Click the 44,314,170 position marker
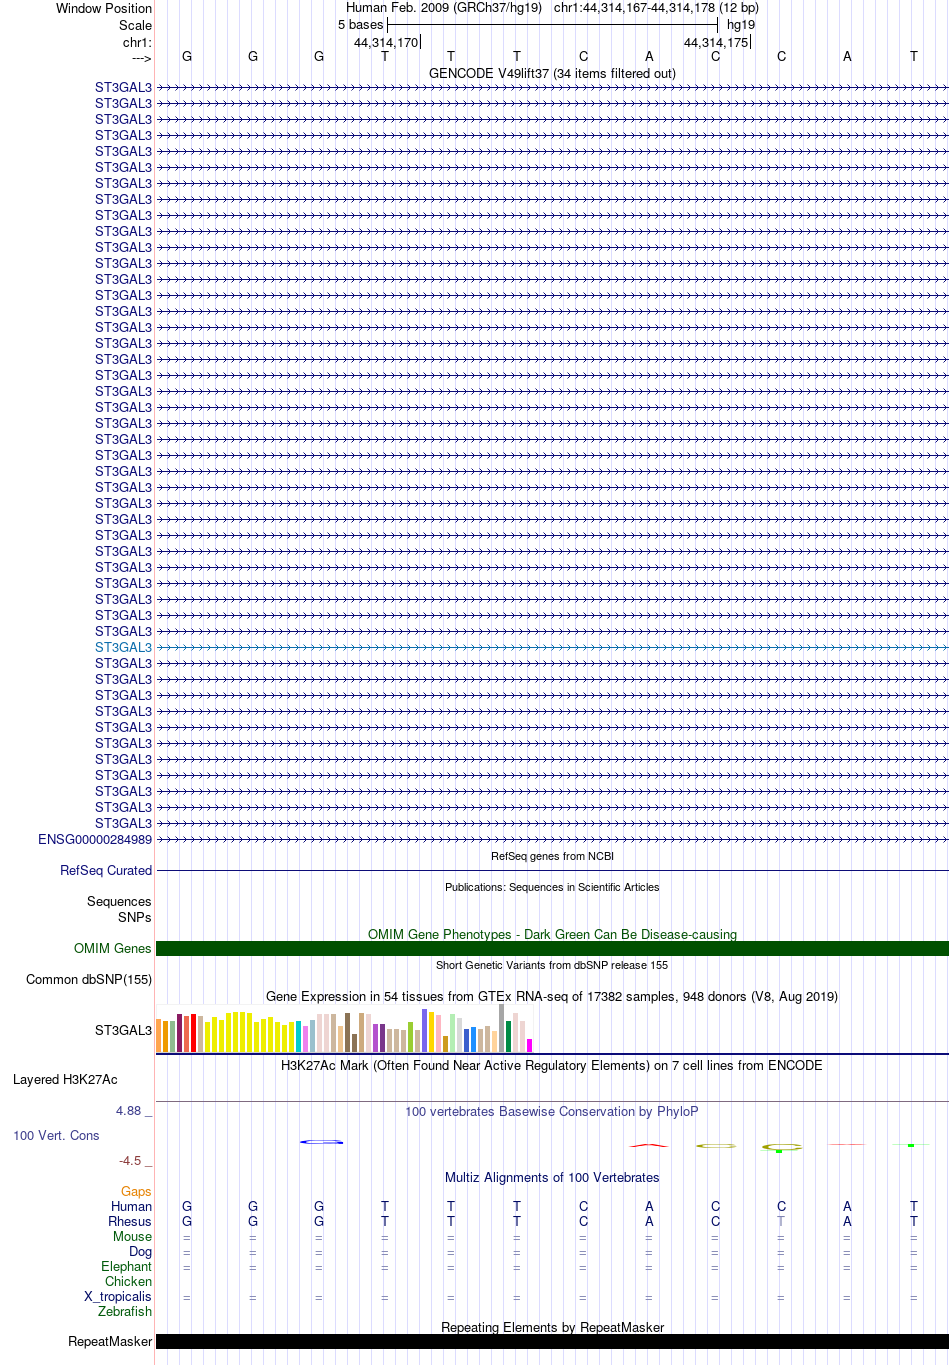Screen dimensions: 950x1365 [386, 42]
